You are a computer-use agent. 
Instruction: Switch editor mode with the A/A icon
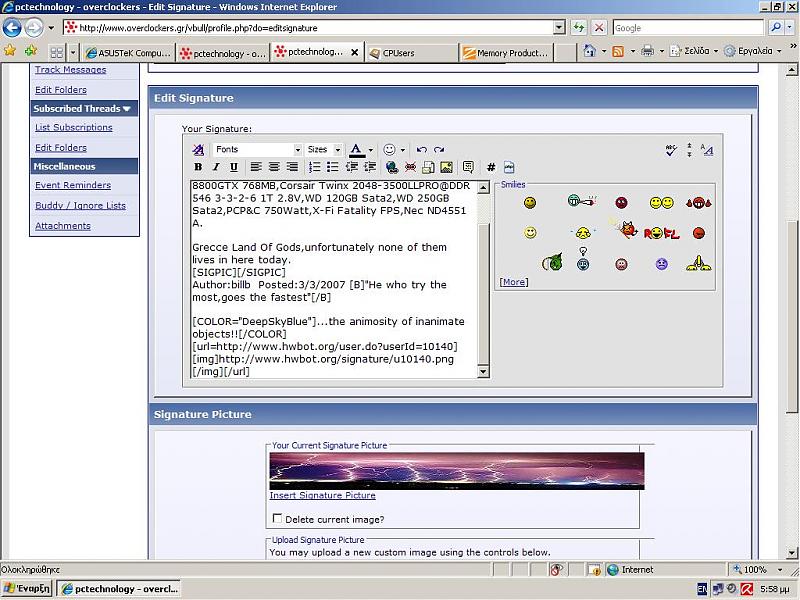pyautogui.click(x=707, y=149)
